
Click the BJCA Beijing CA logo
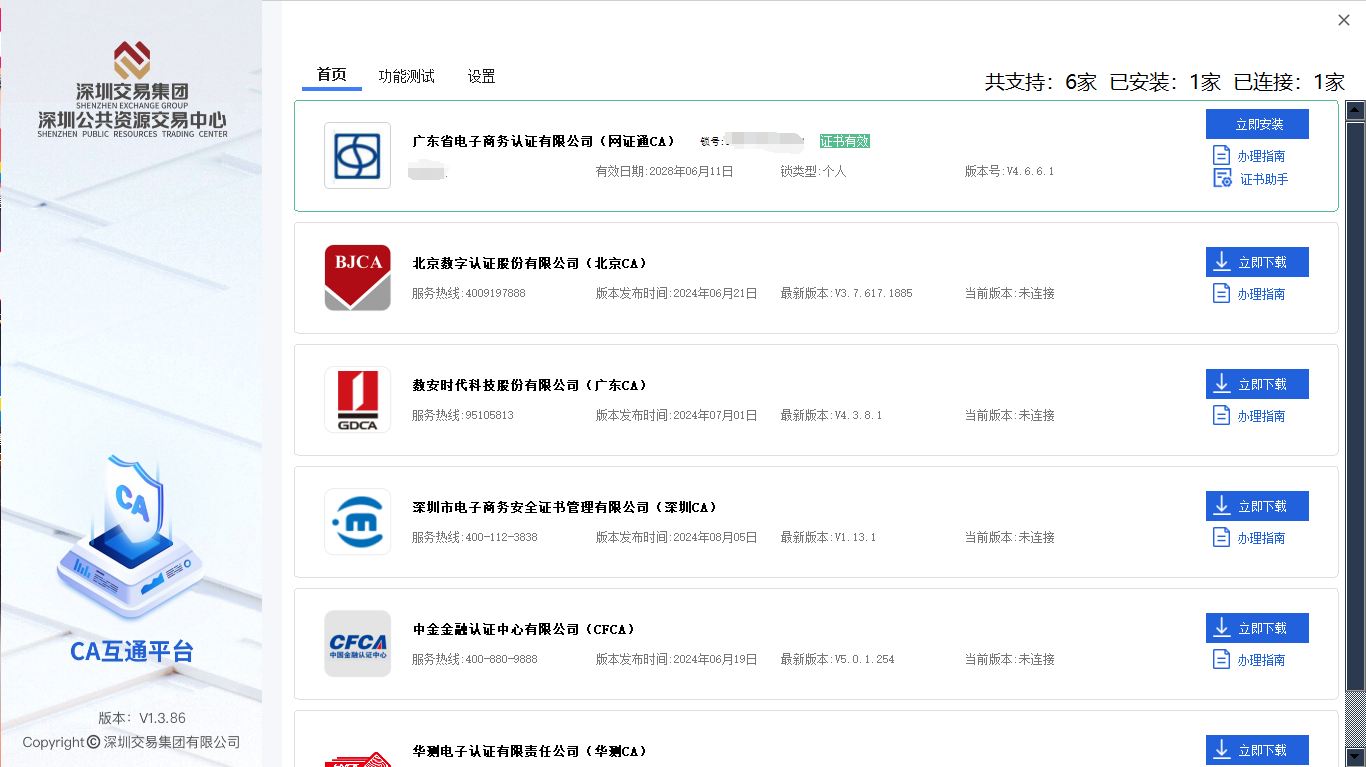[357, 278]
